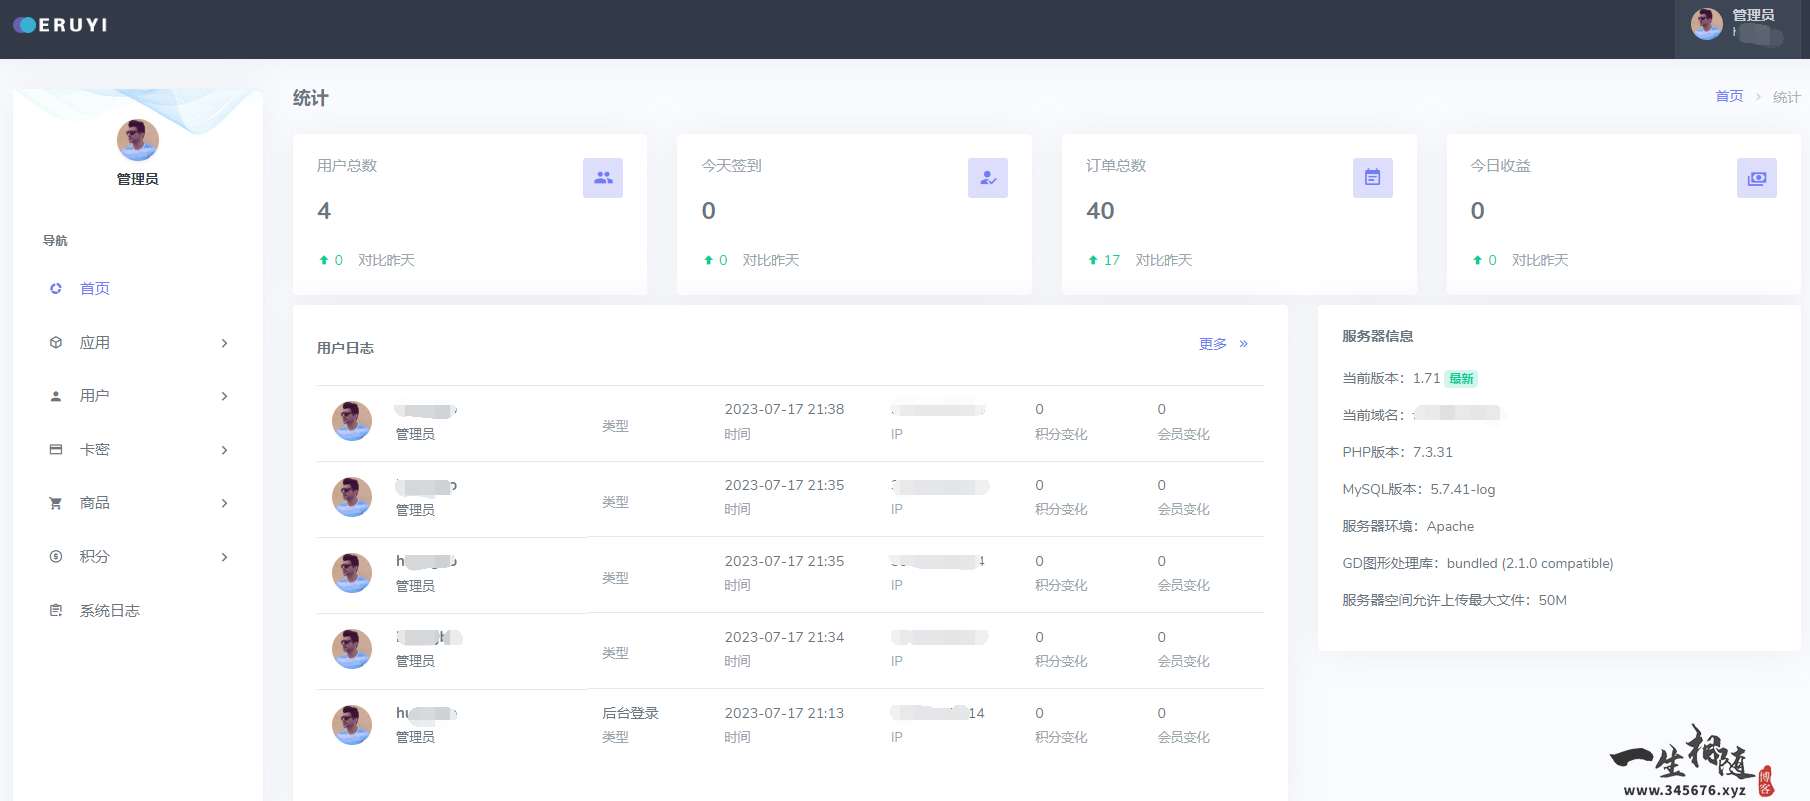Click the 今日收益 money icon

pos(1757,178)
